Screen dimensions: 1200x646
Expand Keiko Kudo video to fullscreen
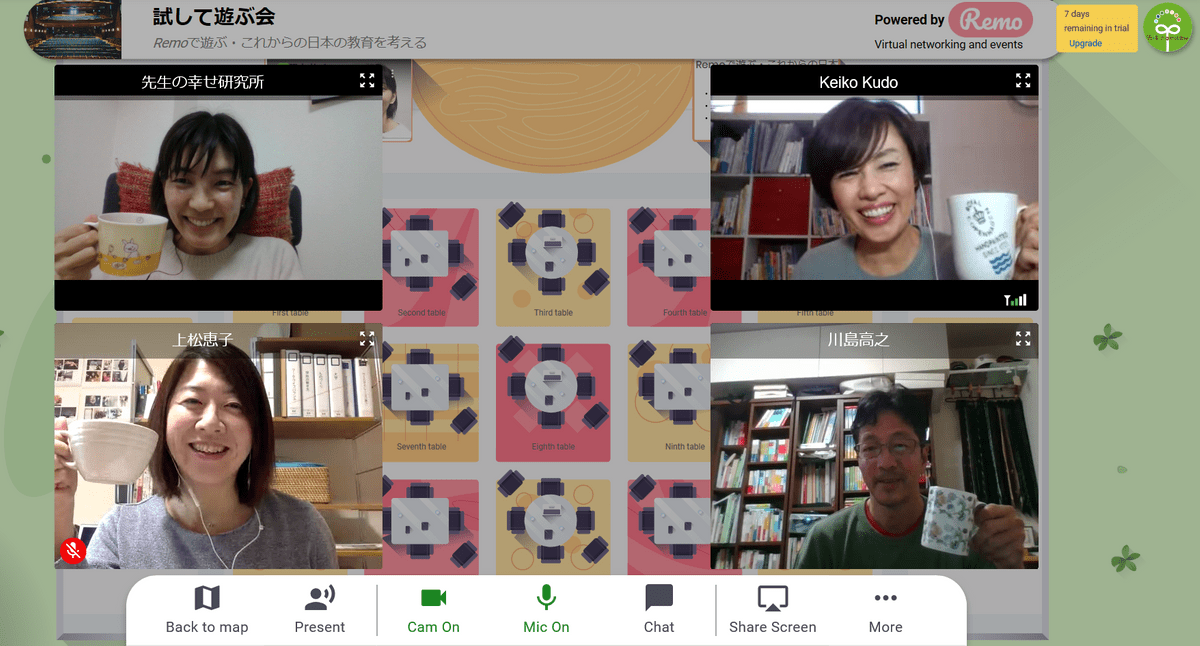[x=1023, y=81]
